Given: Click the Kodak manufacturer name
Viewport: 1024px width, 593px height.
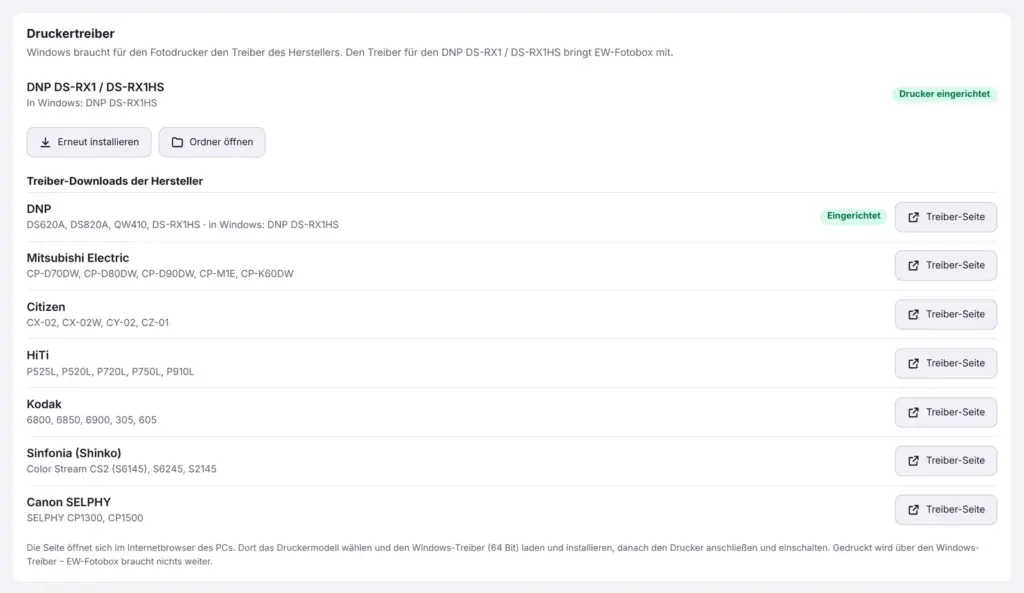Looking at the screenshot, I should [44, 404].
